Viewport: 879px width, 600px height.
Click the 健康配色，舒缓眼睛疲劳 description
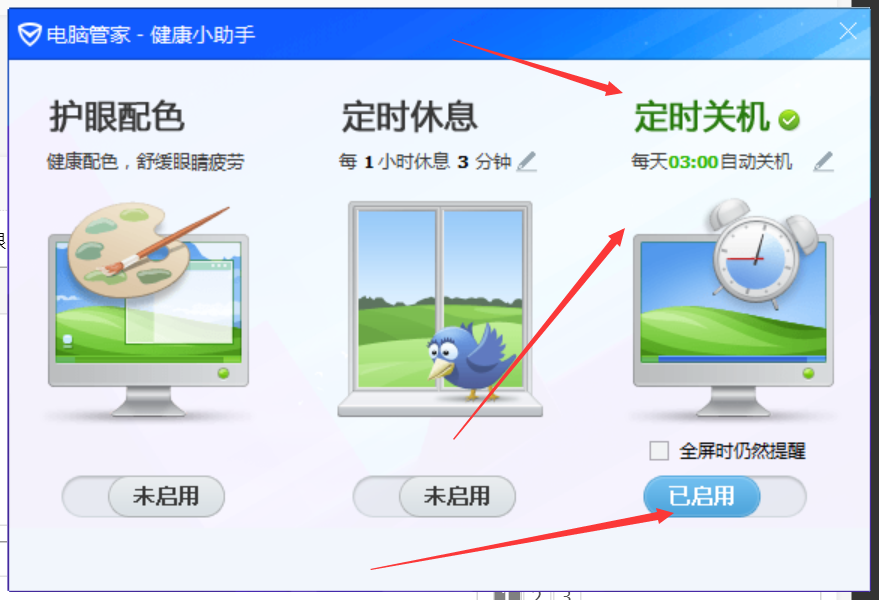click(x=145, y=162)
